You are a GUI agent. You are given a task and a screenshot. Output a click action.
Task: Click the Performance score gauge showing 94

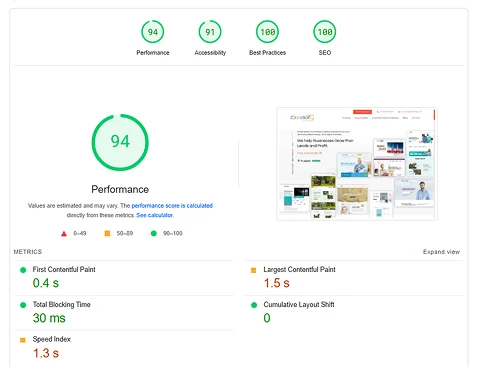[x=153, y=32]
